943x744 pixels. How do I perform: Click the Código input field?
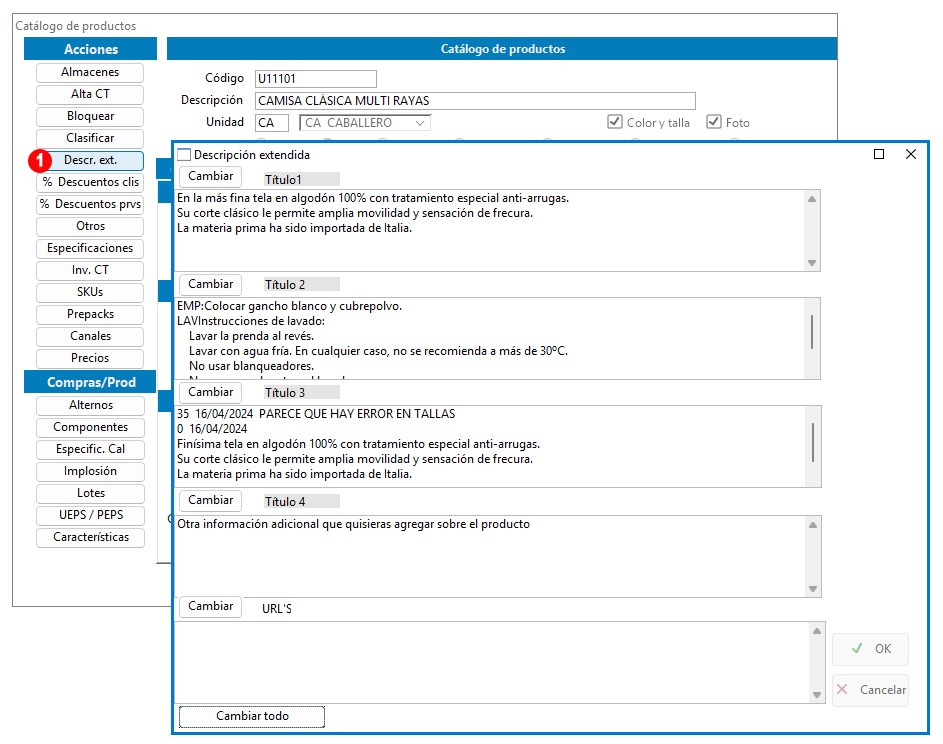pyautogui.click(x=316, y=79)
